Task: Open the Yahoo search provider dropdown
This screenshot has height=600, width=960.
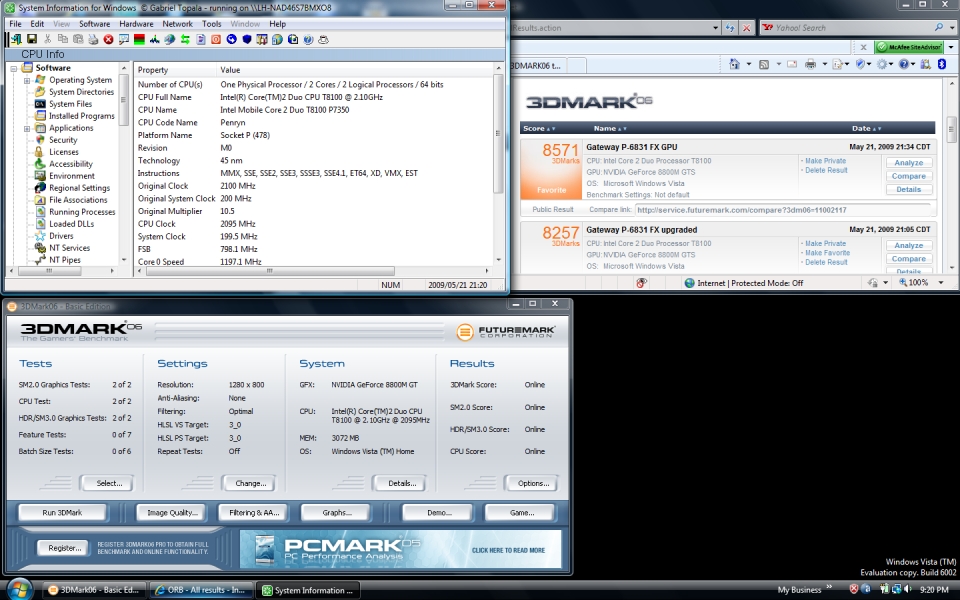Action: (x=951, y=28)
